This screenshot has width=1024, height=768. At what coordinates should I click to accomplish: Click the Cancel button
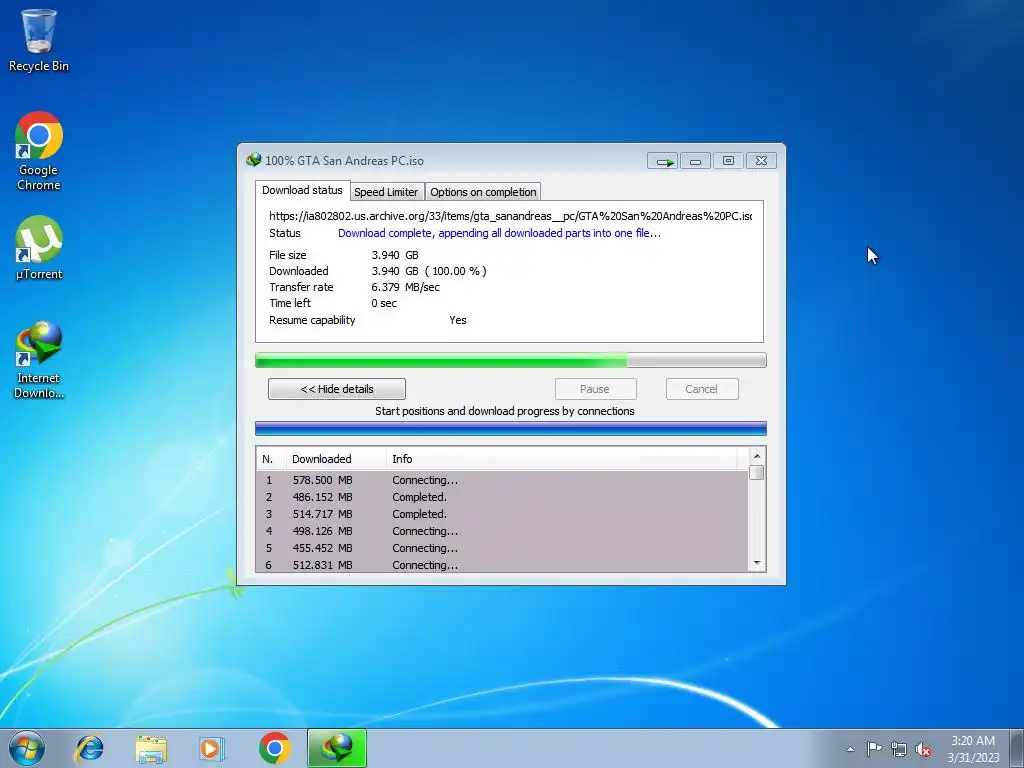(702, 389)
